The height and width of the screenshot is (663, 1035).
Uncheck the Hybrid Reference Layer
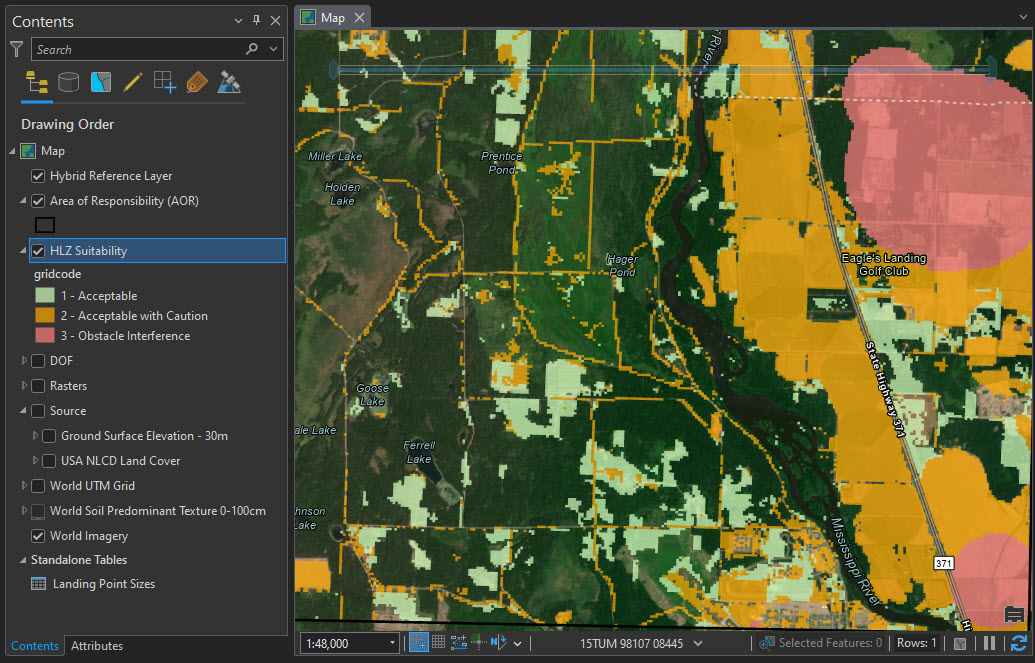coord(37,175)
